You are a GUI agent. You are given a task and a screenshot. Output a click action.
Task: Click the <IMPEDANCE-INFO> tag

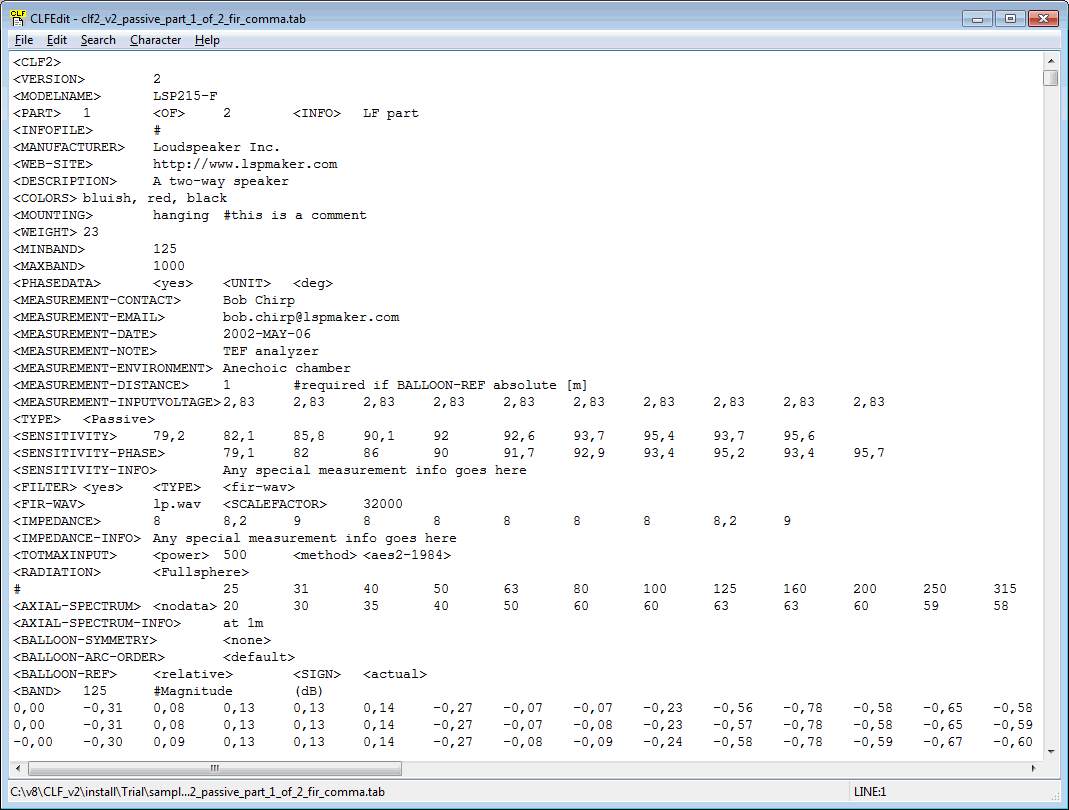[x=76, y=538]
